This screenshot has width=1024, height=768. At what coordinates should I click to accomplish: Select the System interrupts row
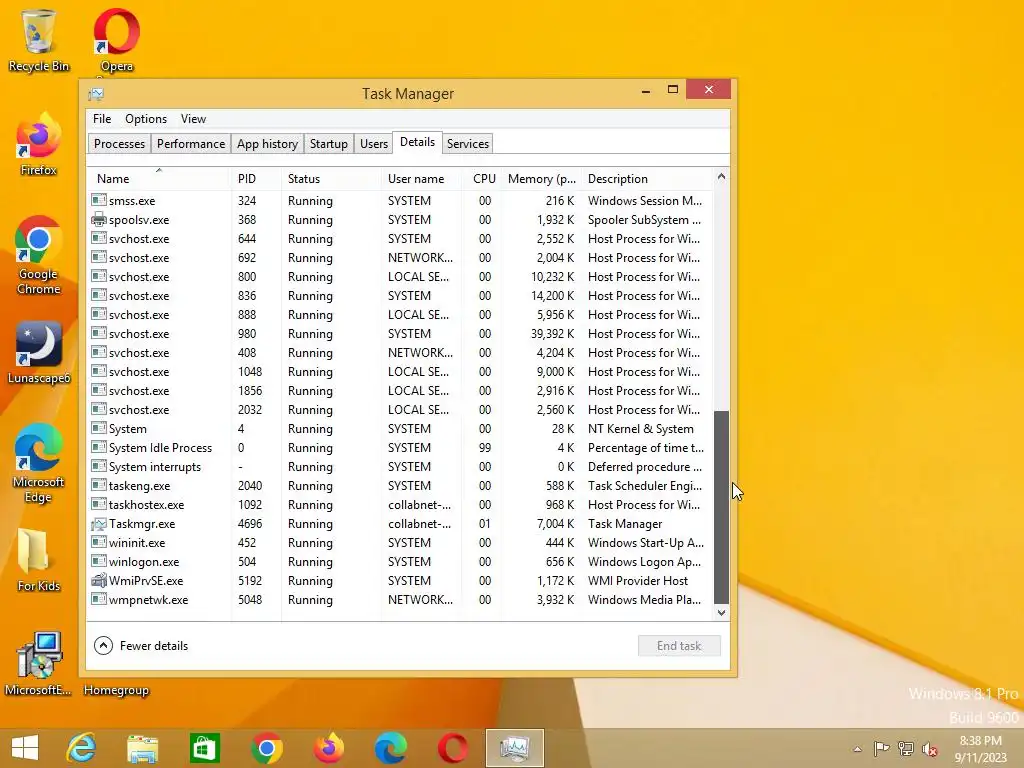(400, 466)
